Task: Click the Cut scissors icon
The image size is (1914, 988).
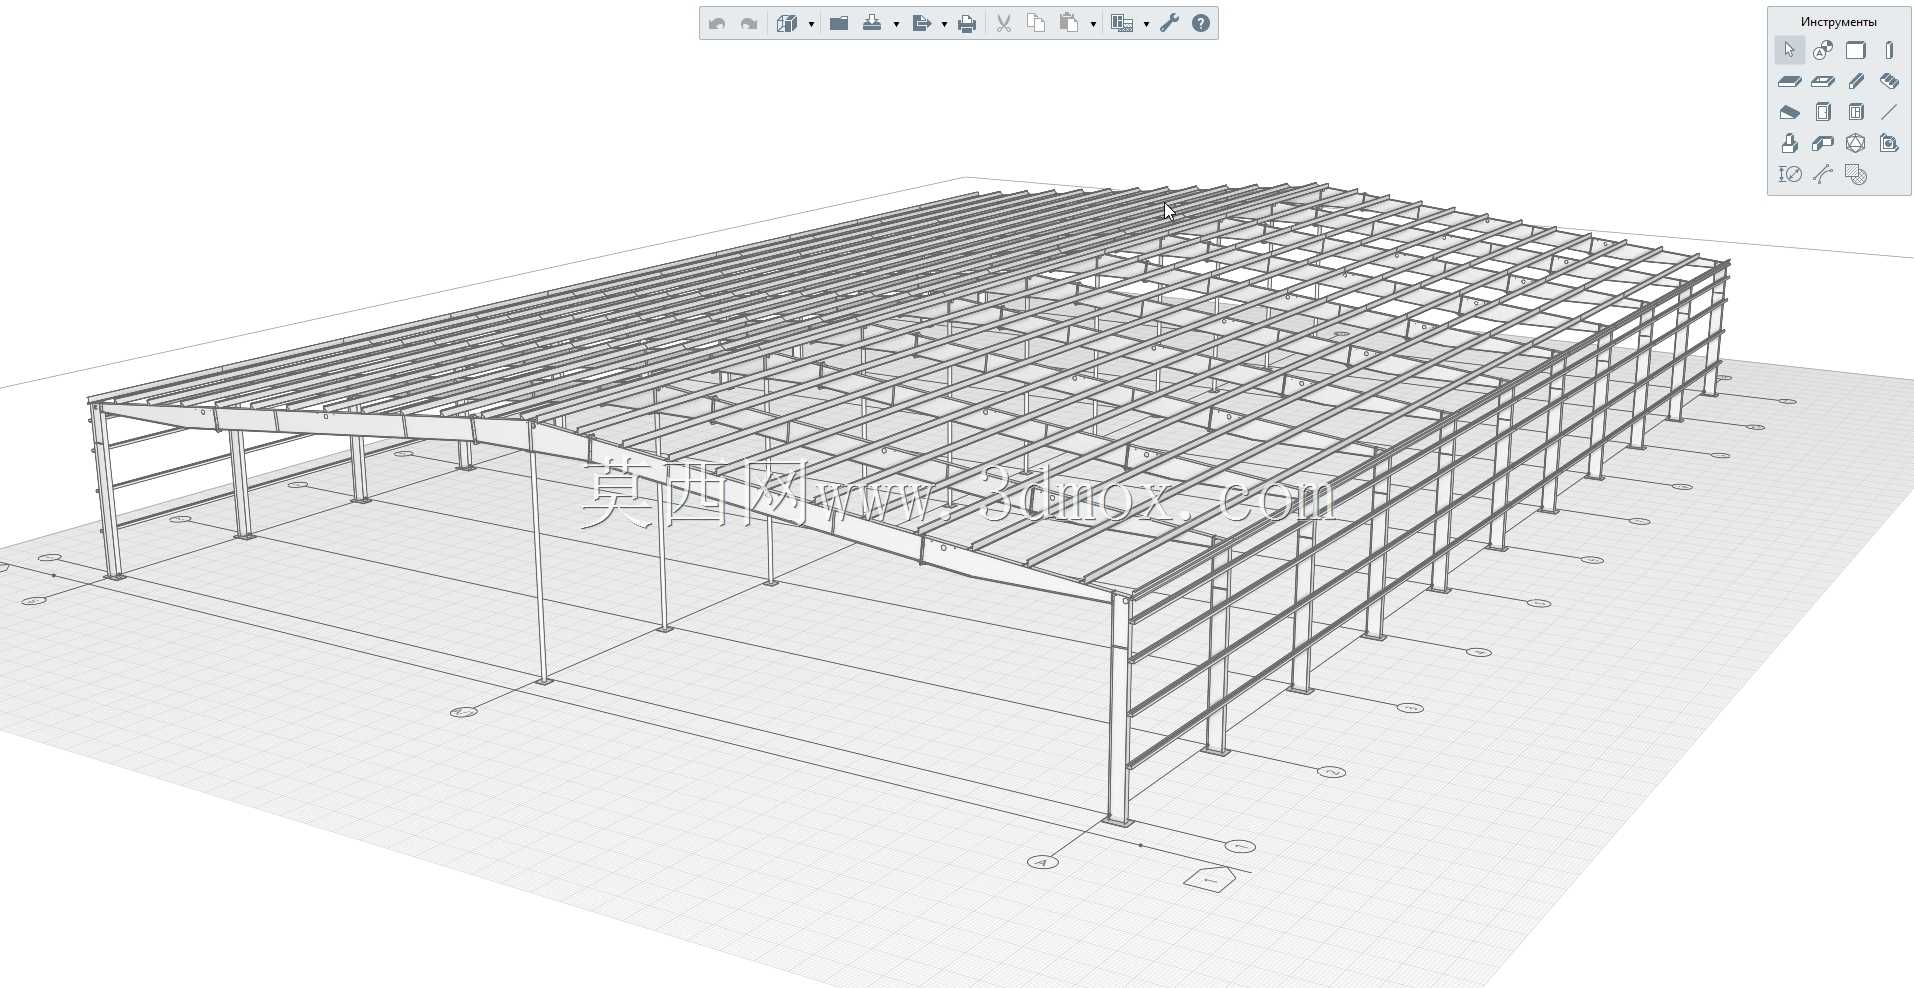Action: tap(1004, 23)
